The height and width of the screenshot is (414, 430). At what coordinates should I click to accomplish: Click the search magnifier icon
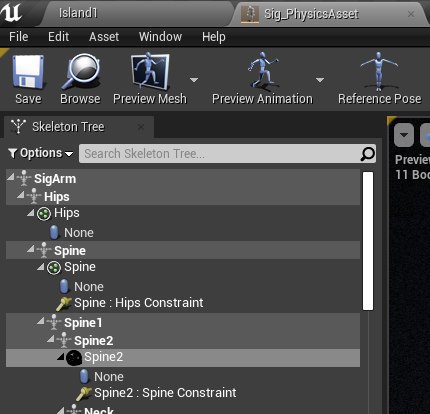[367, 154]
